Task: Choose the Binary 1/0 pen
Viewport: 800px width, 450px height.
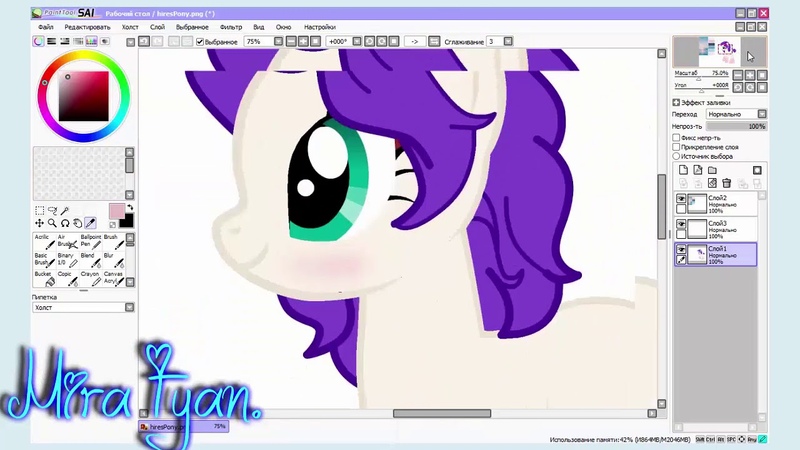Action: (67, 260)
